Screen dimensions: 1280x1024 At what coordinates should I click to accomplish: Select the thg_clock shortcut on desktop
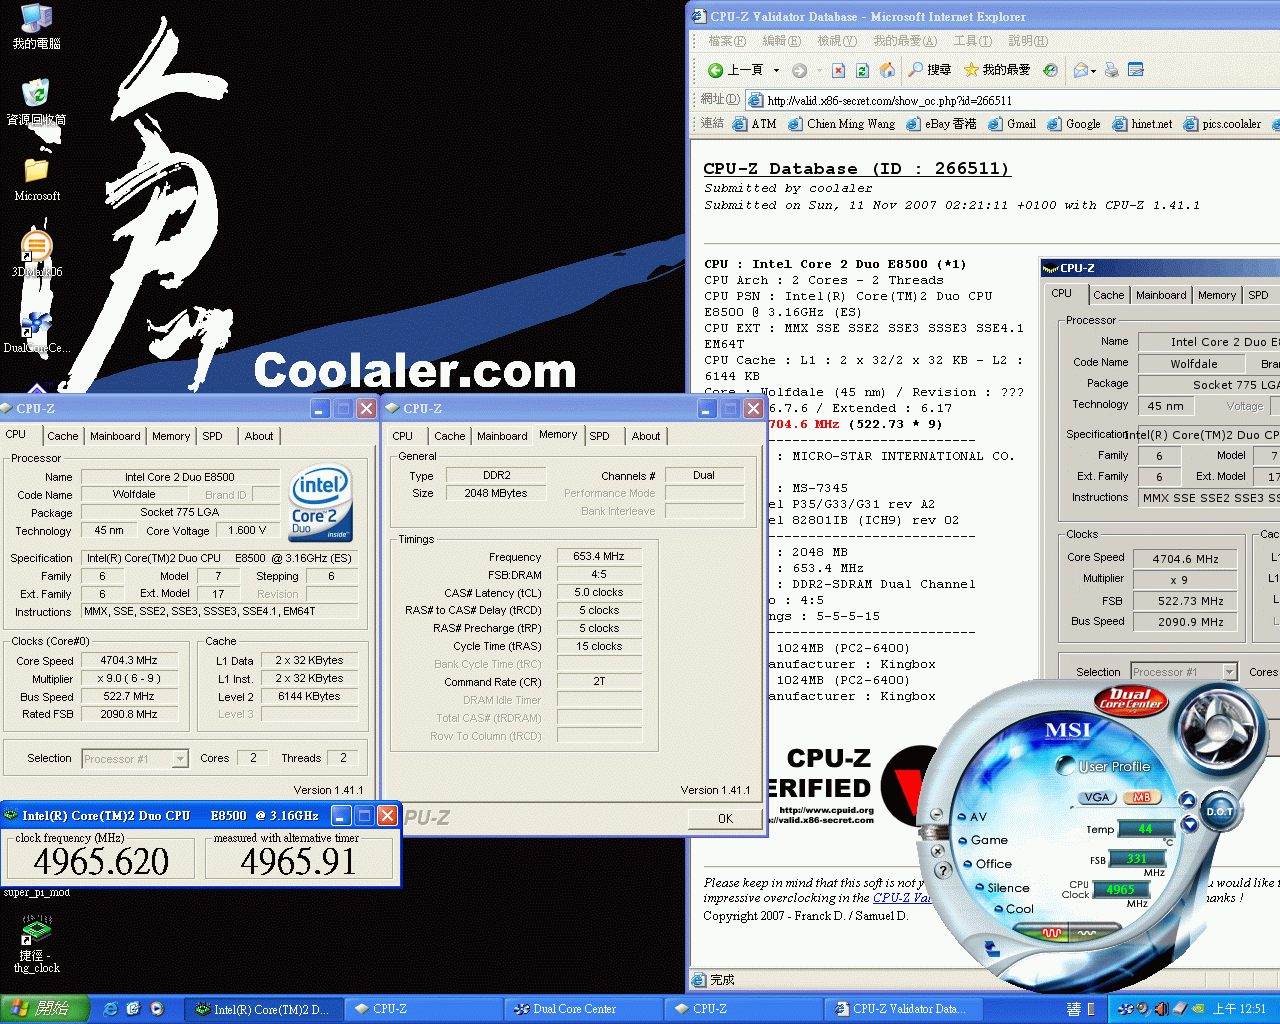point(37,945)
